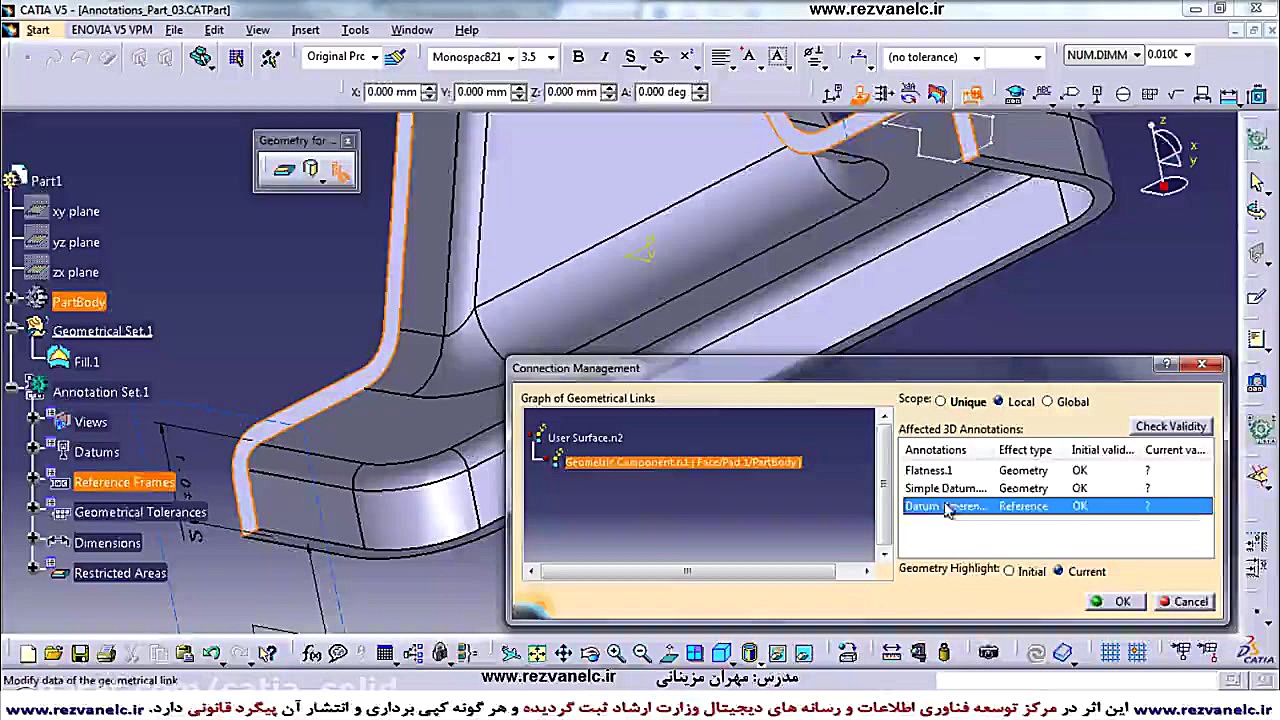Expand the Datums tree node
Viewport: 1280px width, 720px height.
pos(34,446)
